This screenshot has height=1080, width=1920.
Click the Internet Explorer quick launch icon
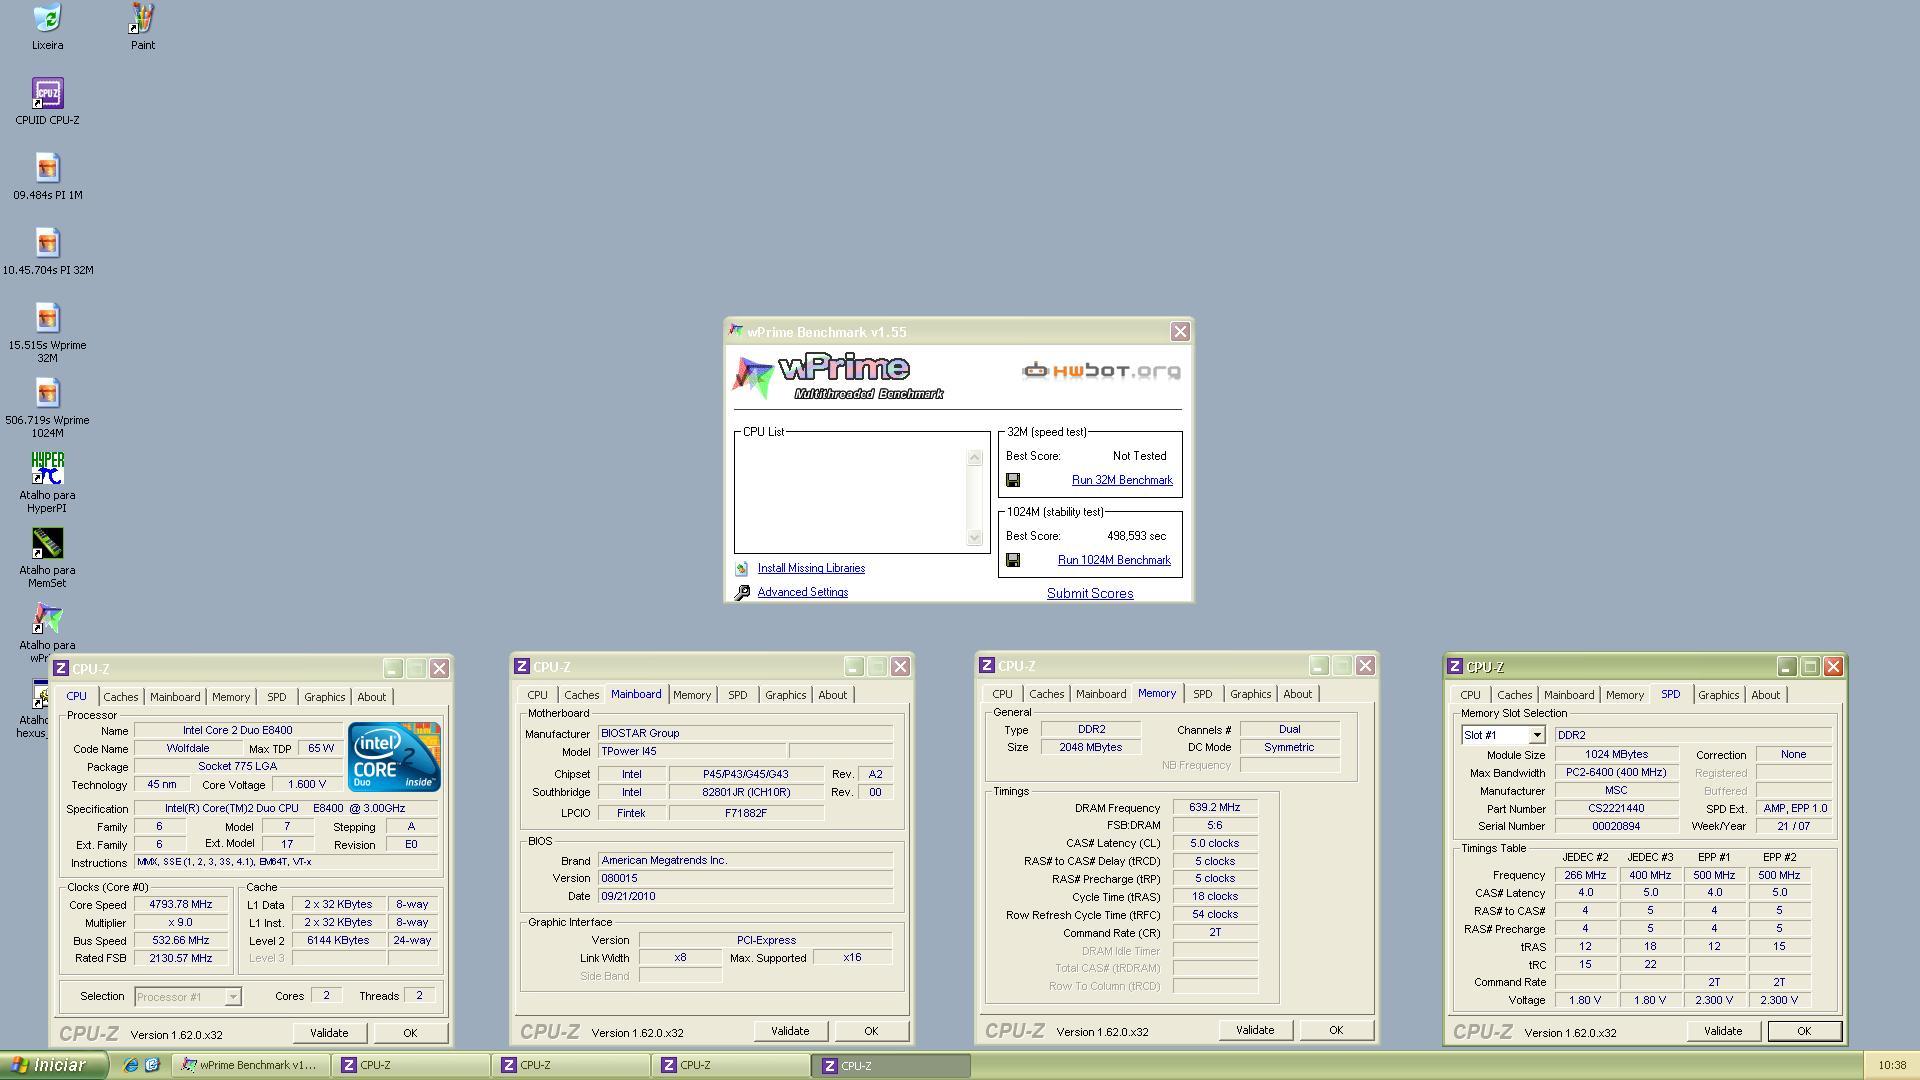[x=130, y=1065]
